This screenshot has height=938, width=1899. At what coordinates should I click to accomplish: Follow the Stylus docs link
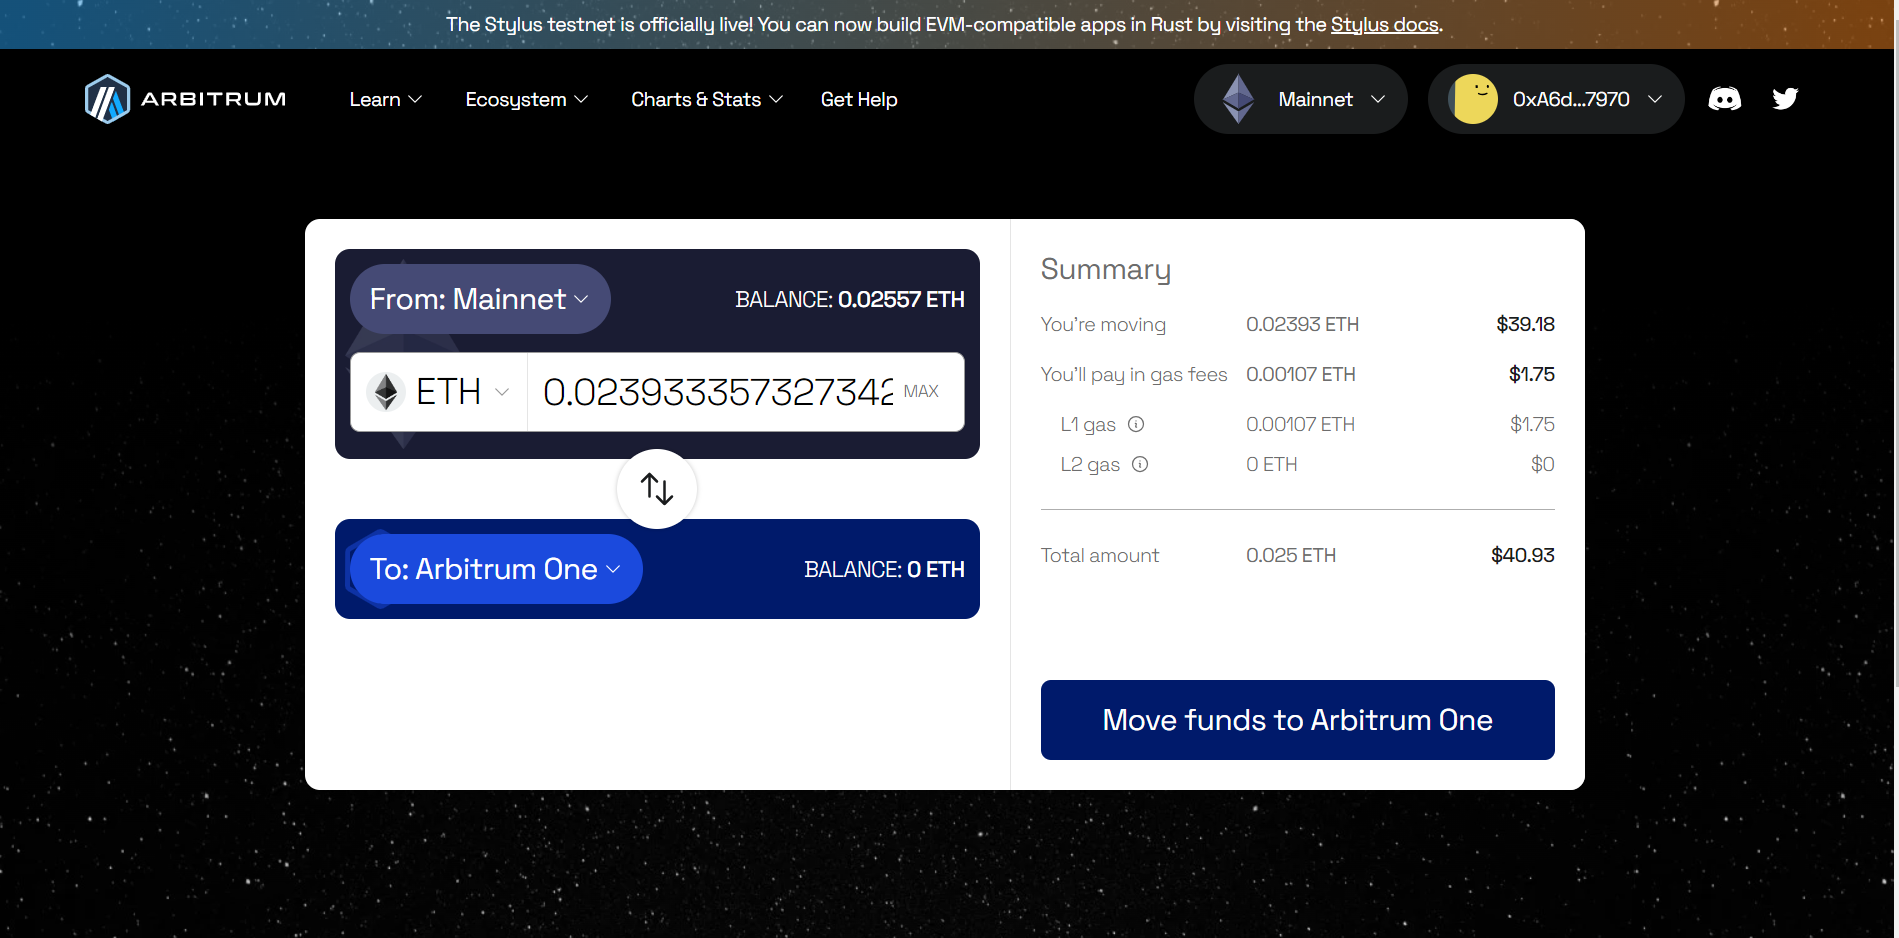[1384, 24]
